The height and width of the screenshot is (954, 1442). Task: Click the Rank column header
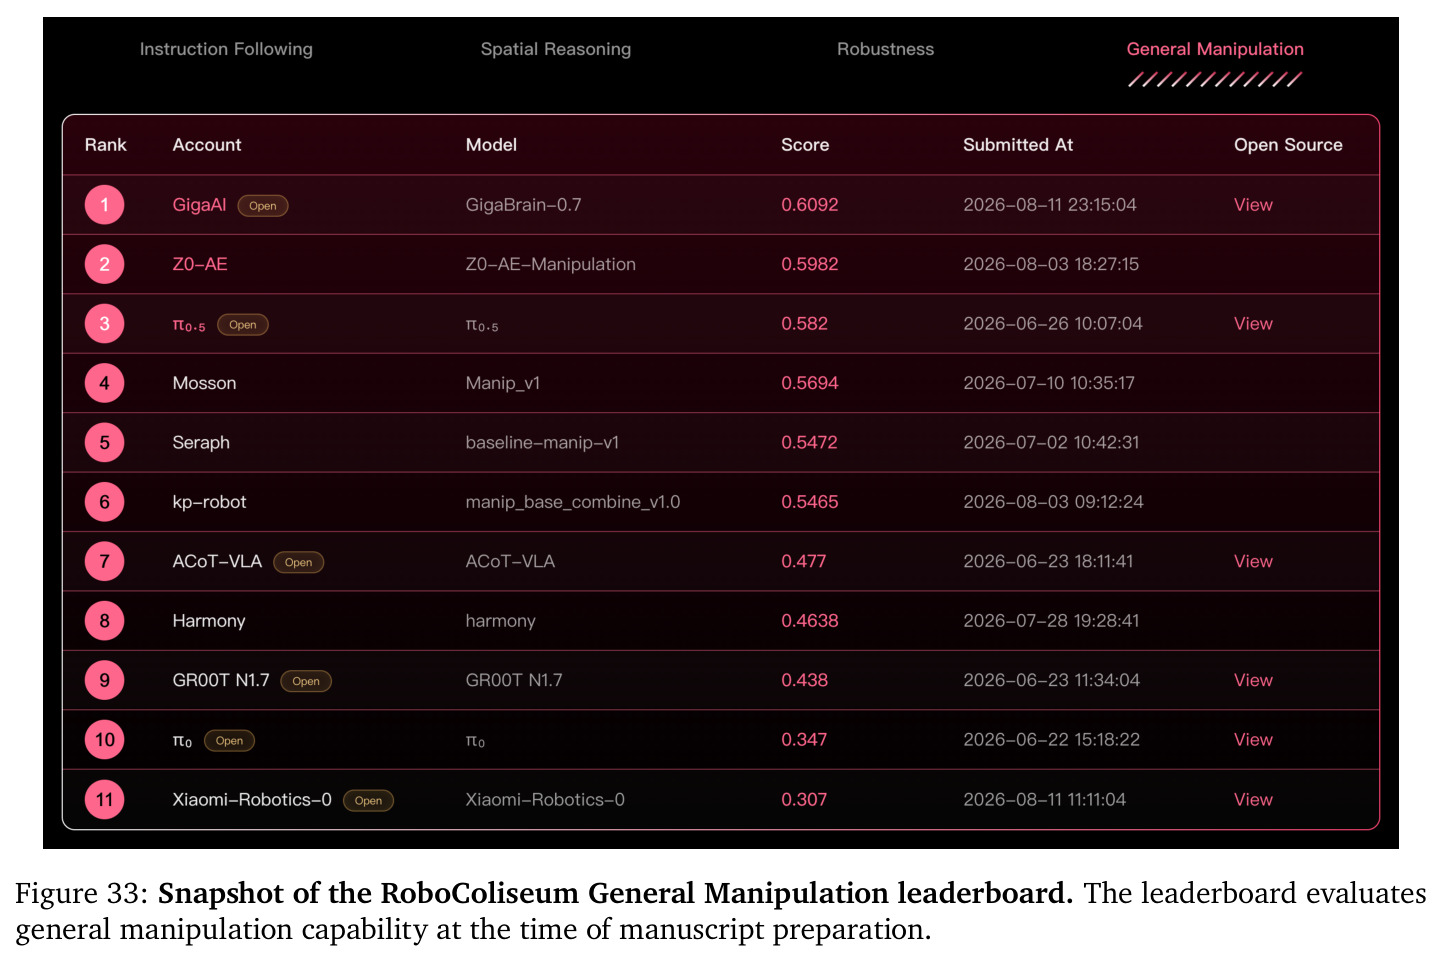pyautogui.click(x=106, y=145)
